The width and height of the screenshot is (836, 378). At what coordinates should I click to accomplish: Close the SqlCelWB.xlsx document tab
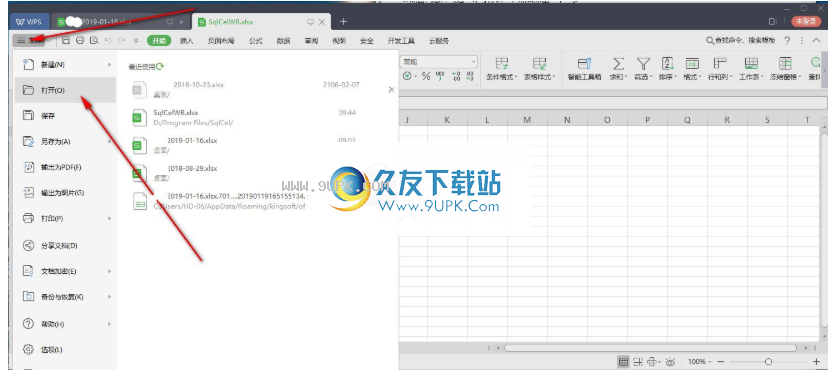(x=321, y=22)
